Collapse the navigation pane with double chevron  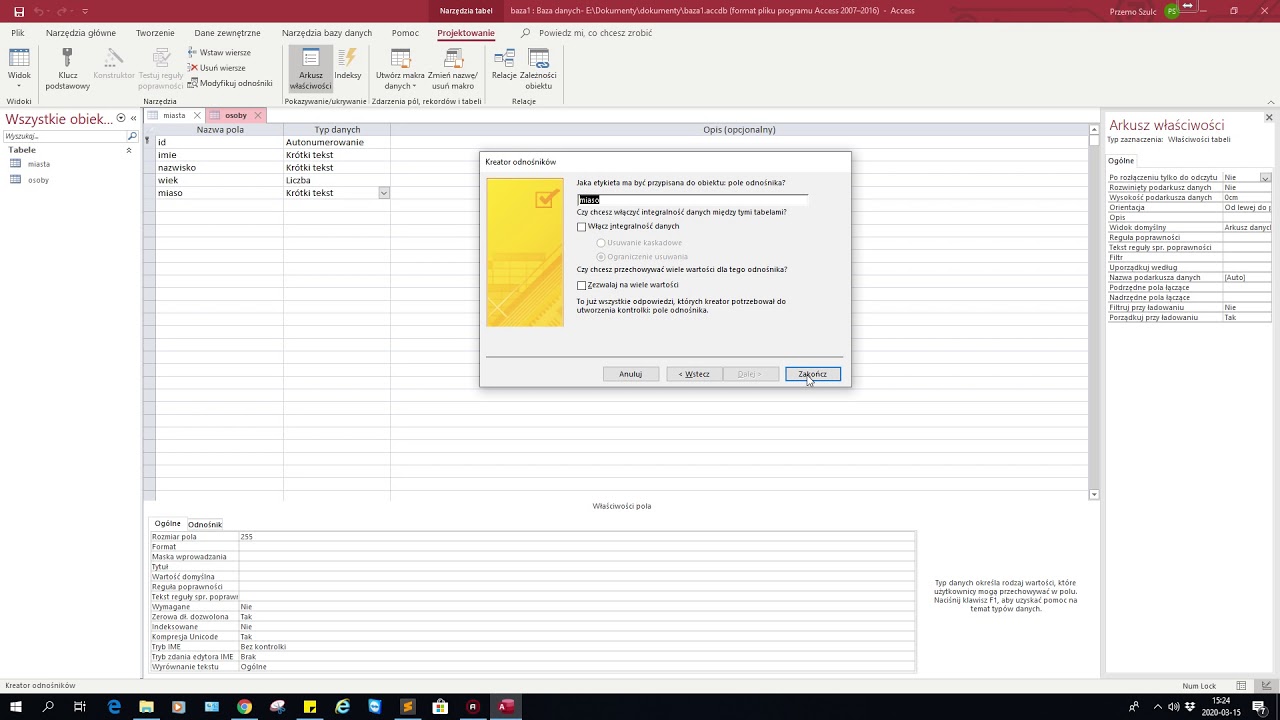[133, 118]
